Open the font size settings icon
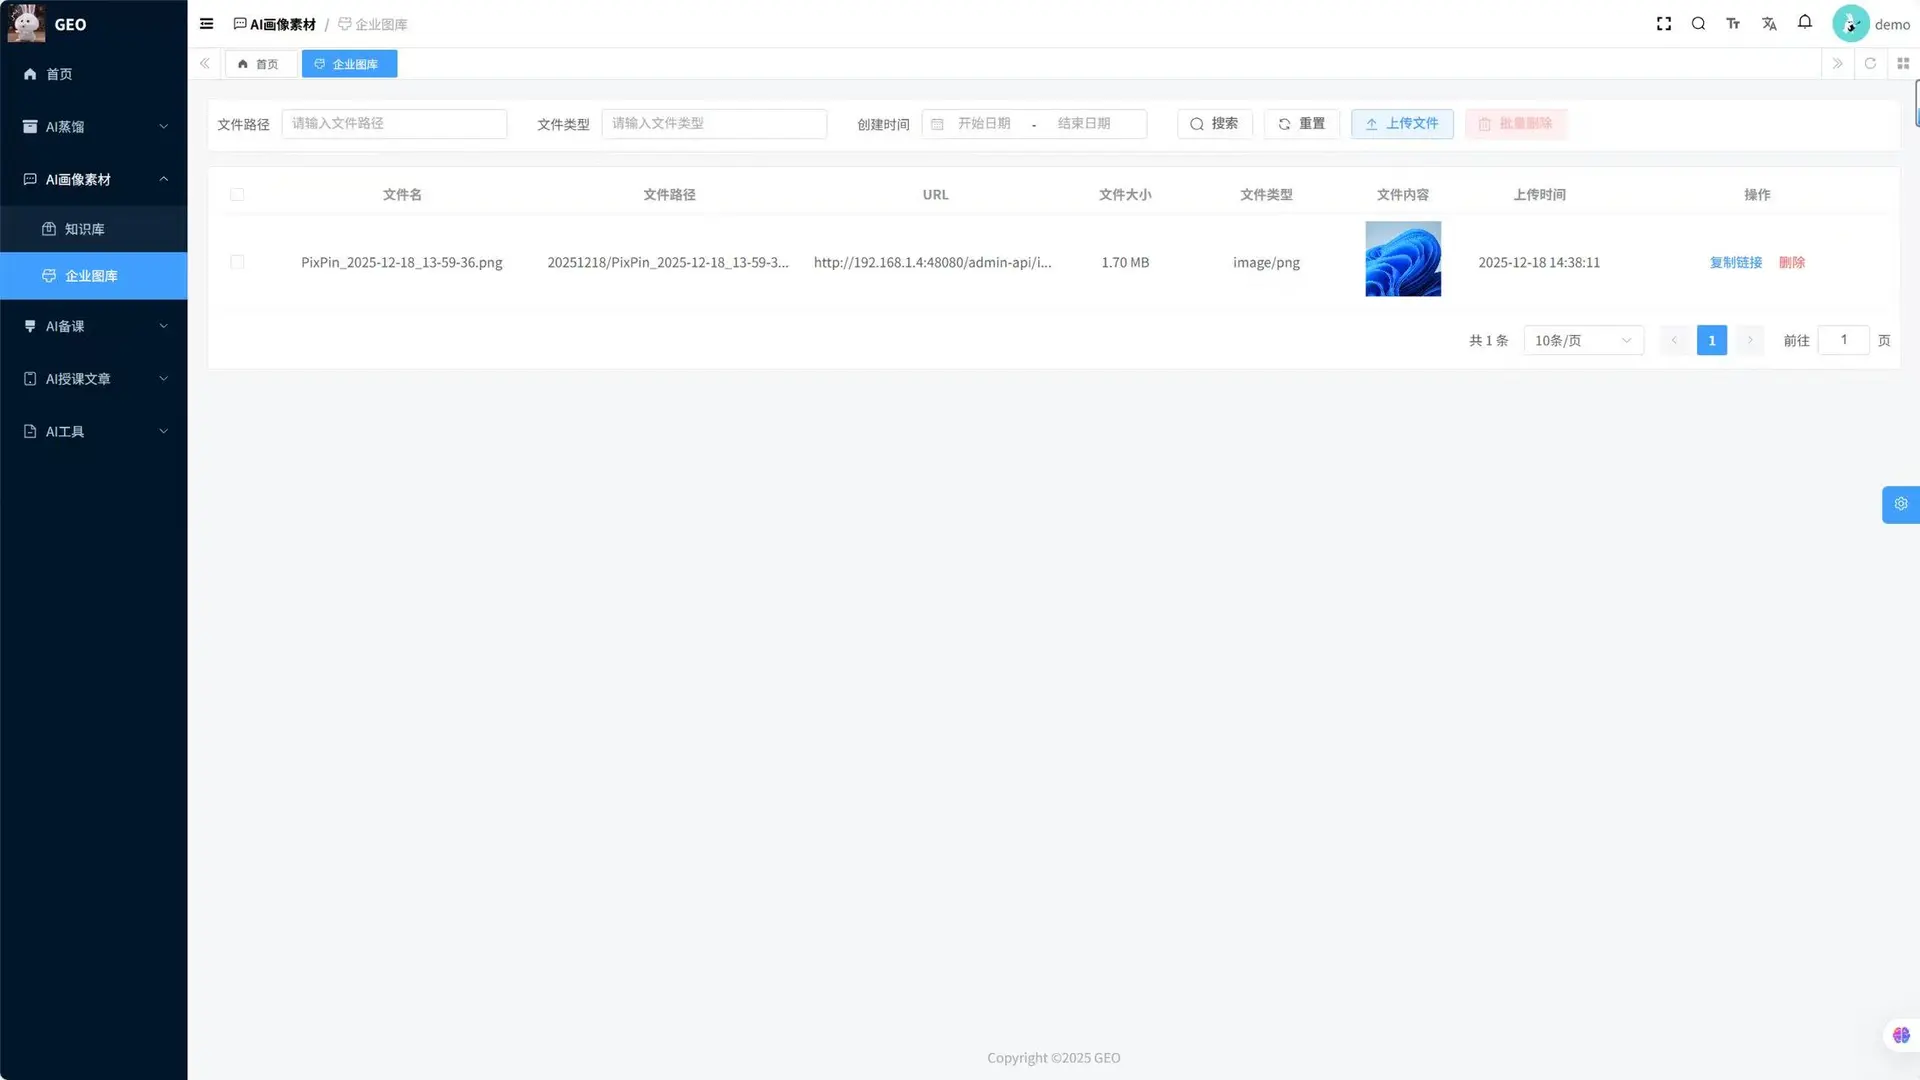Screen dimensions: 1920x1080 click(x=1733, y=24)
